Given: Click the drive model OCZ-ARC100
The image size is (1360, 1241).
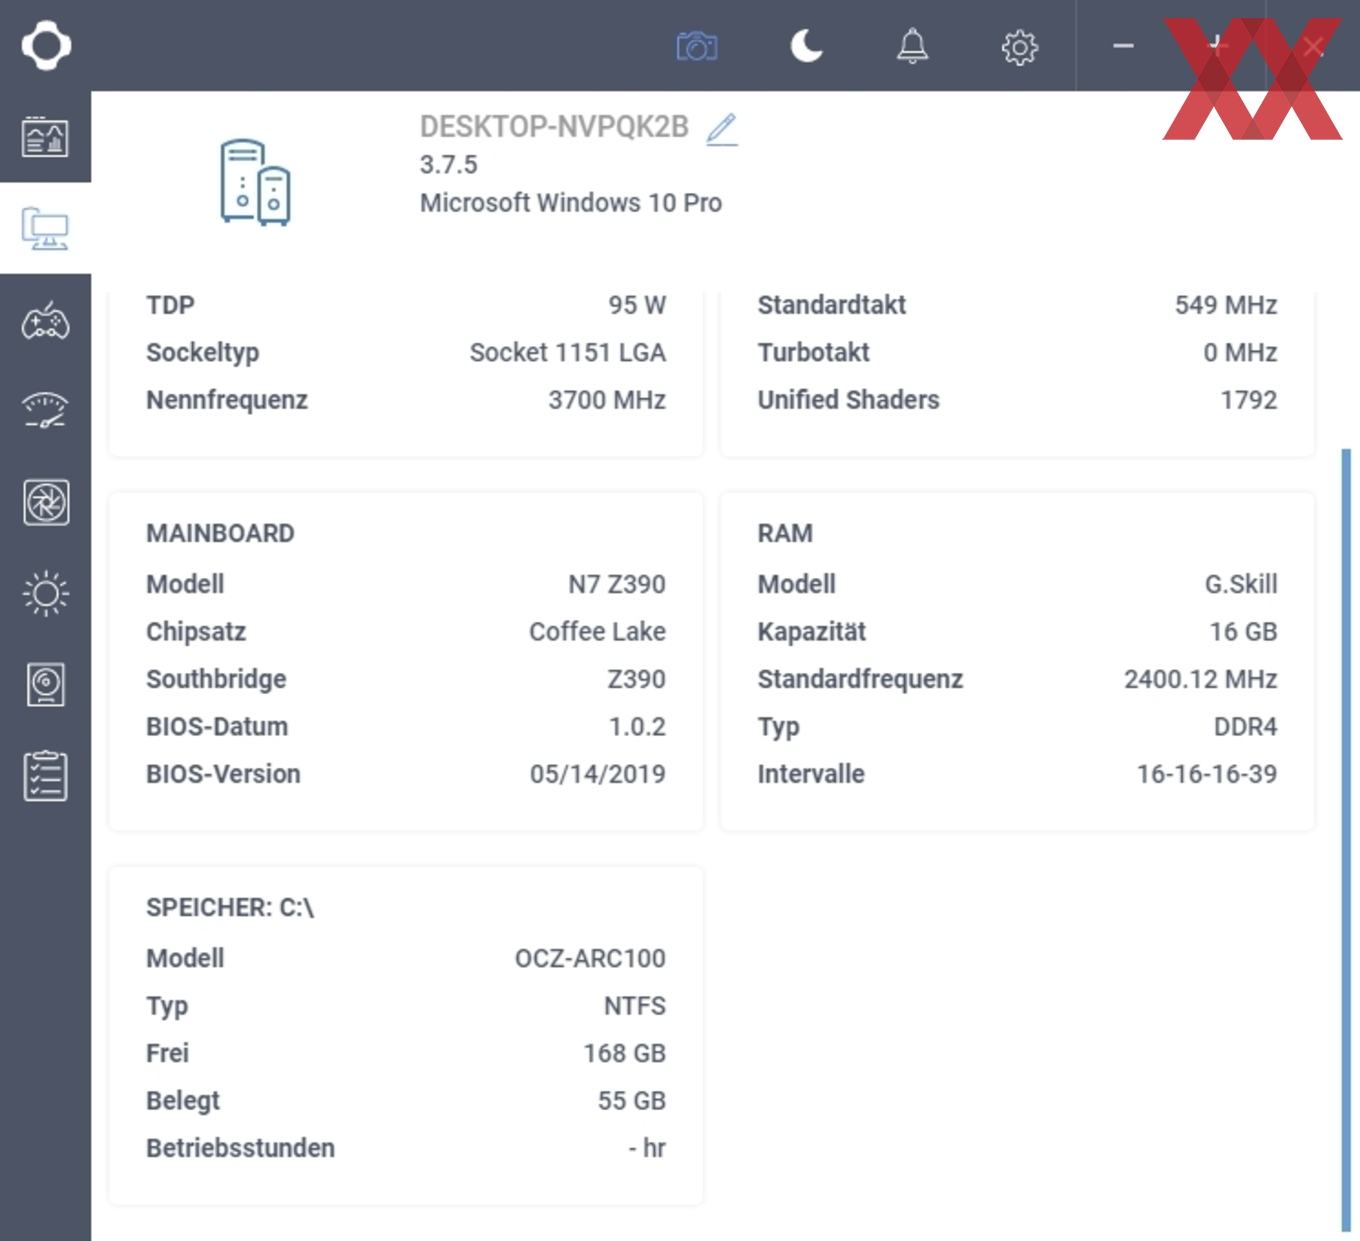Looking at the screenshot, I should (590, 958).
